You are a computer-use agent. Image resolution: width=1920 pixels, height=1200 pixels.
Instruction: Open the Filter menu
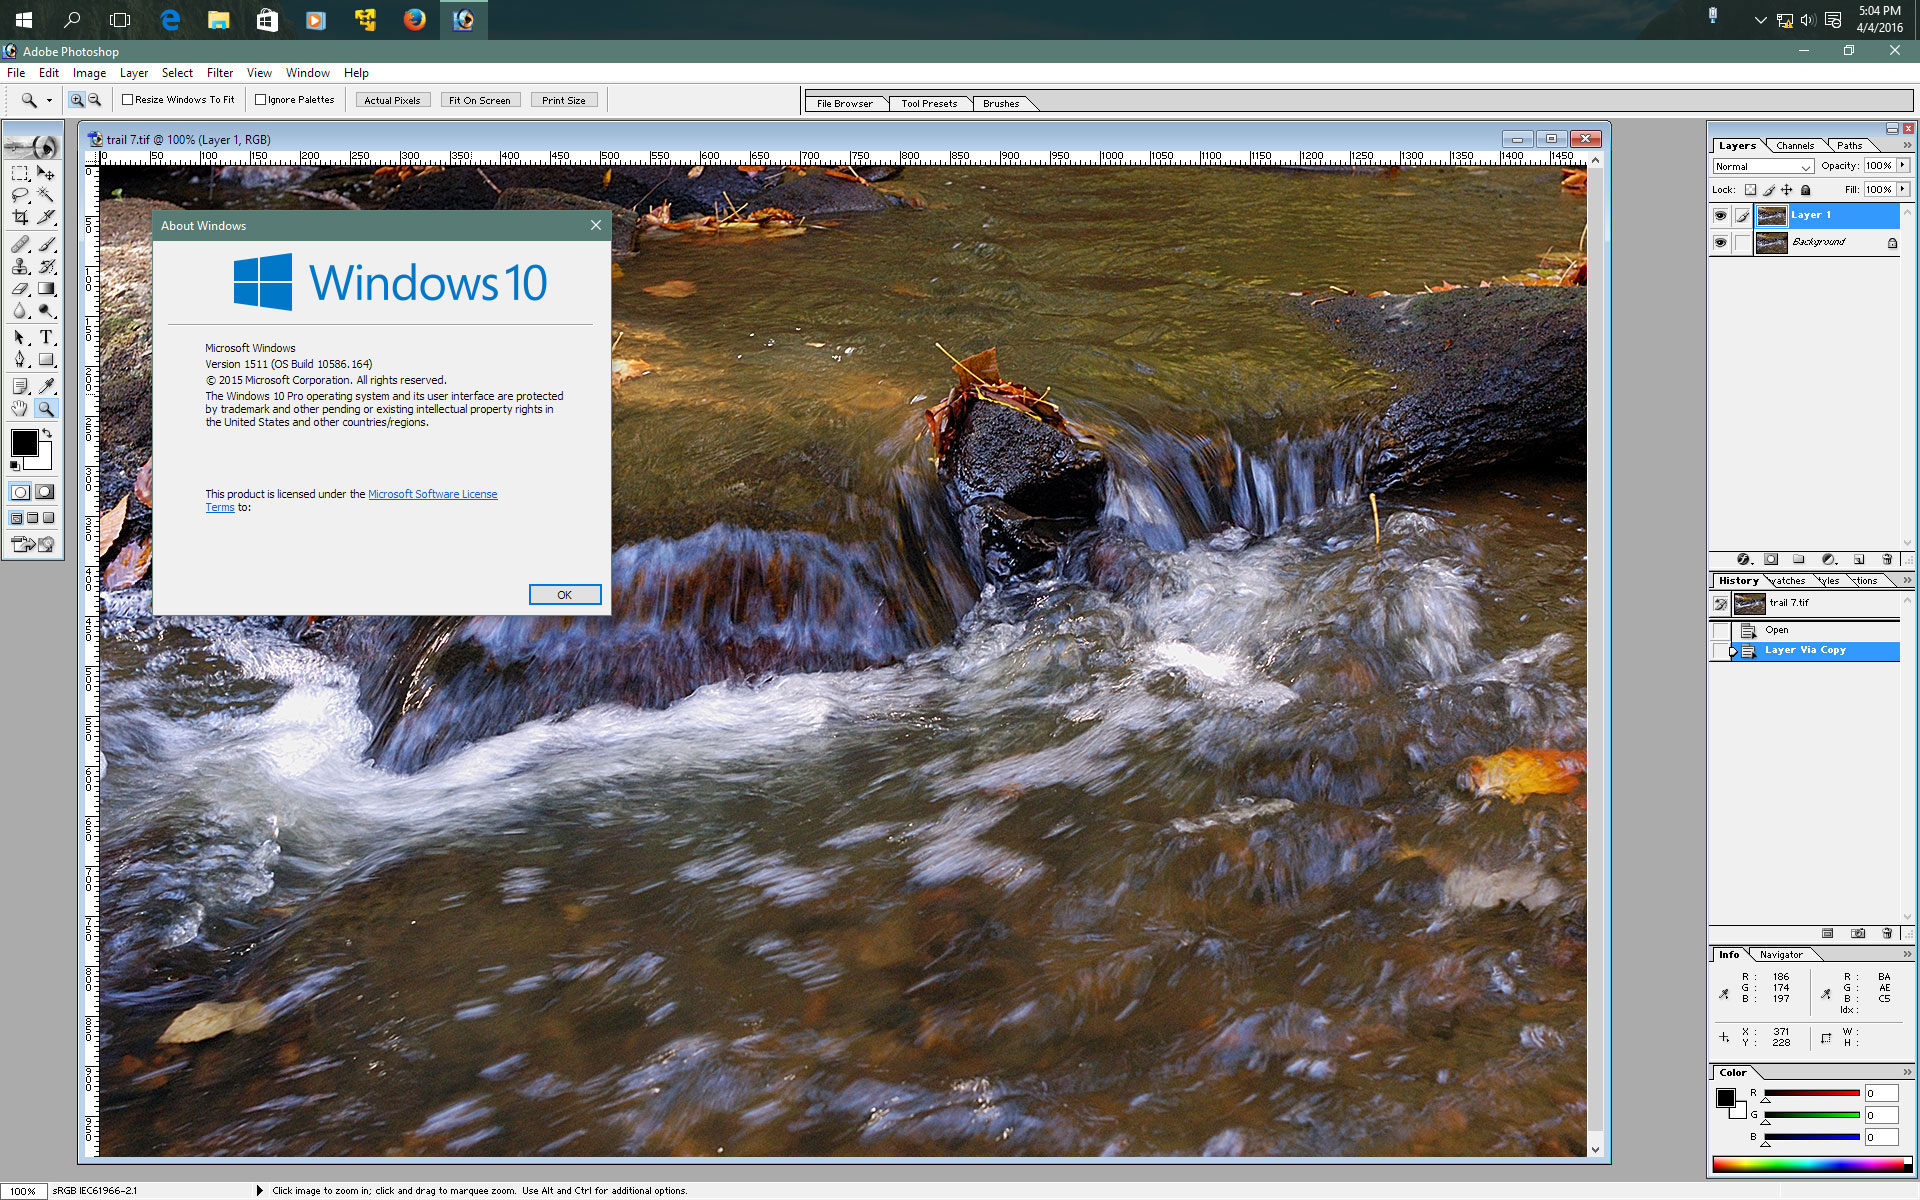tap(219, 73)
